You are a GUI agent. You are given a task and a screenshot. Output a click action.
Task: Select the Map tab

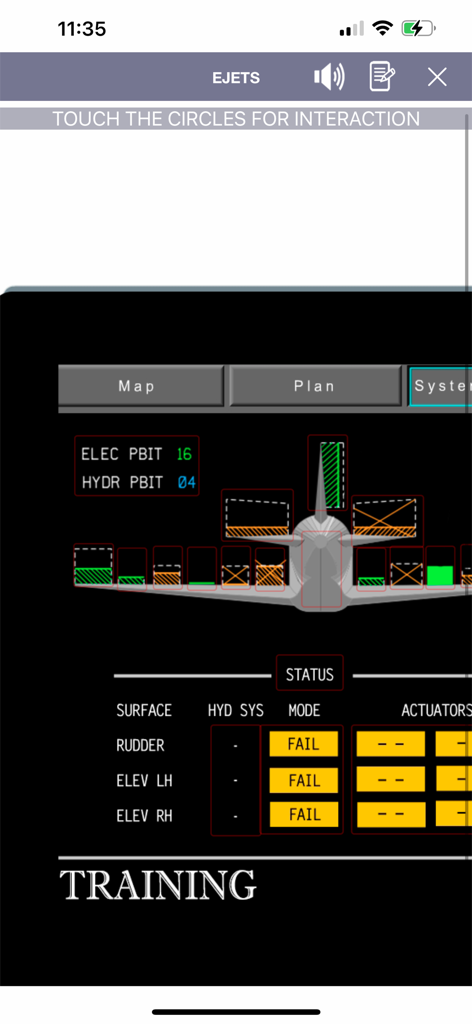click(142, 386)
